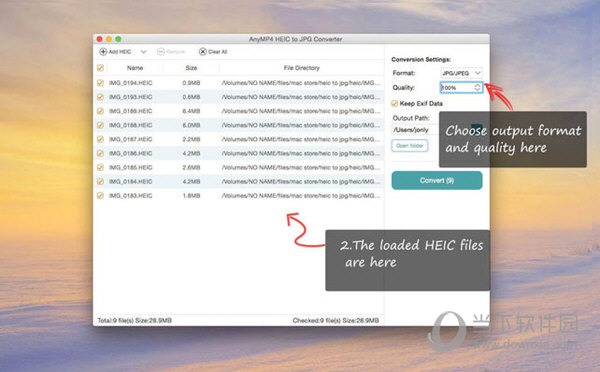
Task: Click the Add HEIC plus icon
Action: (x=103, y=52)
